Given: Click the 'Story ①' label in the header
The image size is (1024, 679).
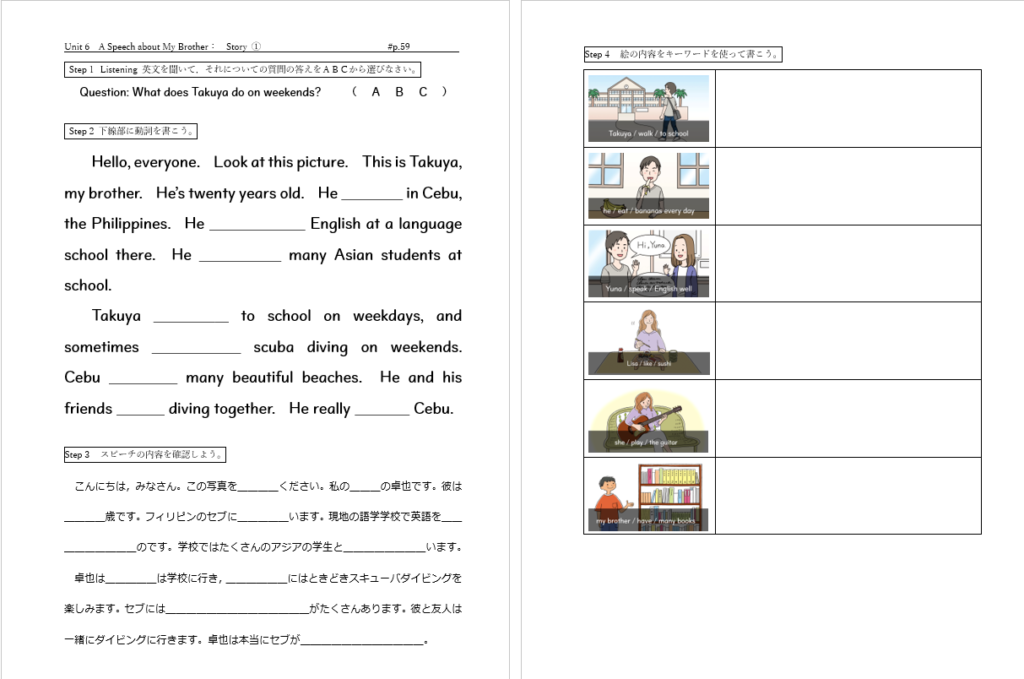Looking at the screenshot, I should pyautogui.click(x=244, y=46).
